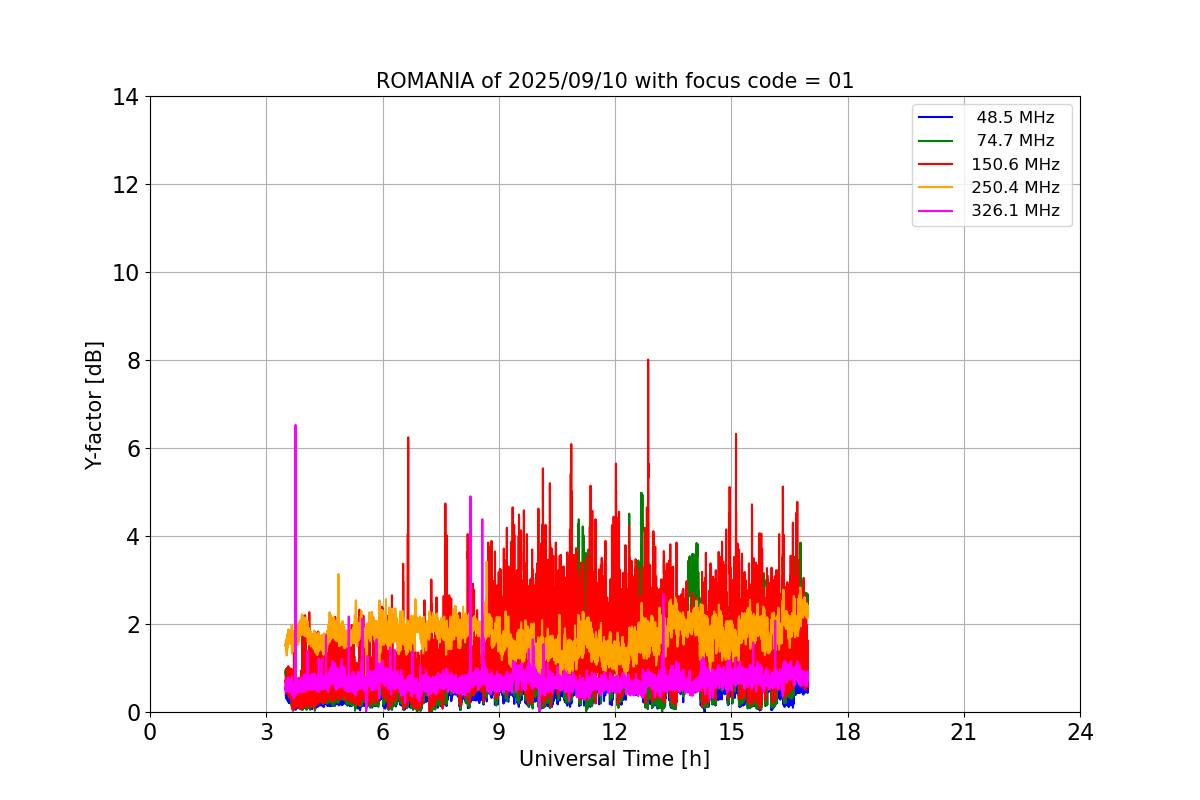The height and width of the screenshot is (800, 1200).
Task: Click the blue line swatch in legend
Action: 936,118
